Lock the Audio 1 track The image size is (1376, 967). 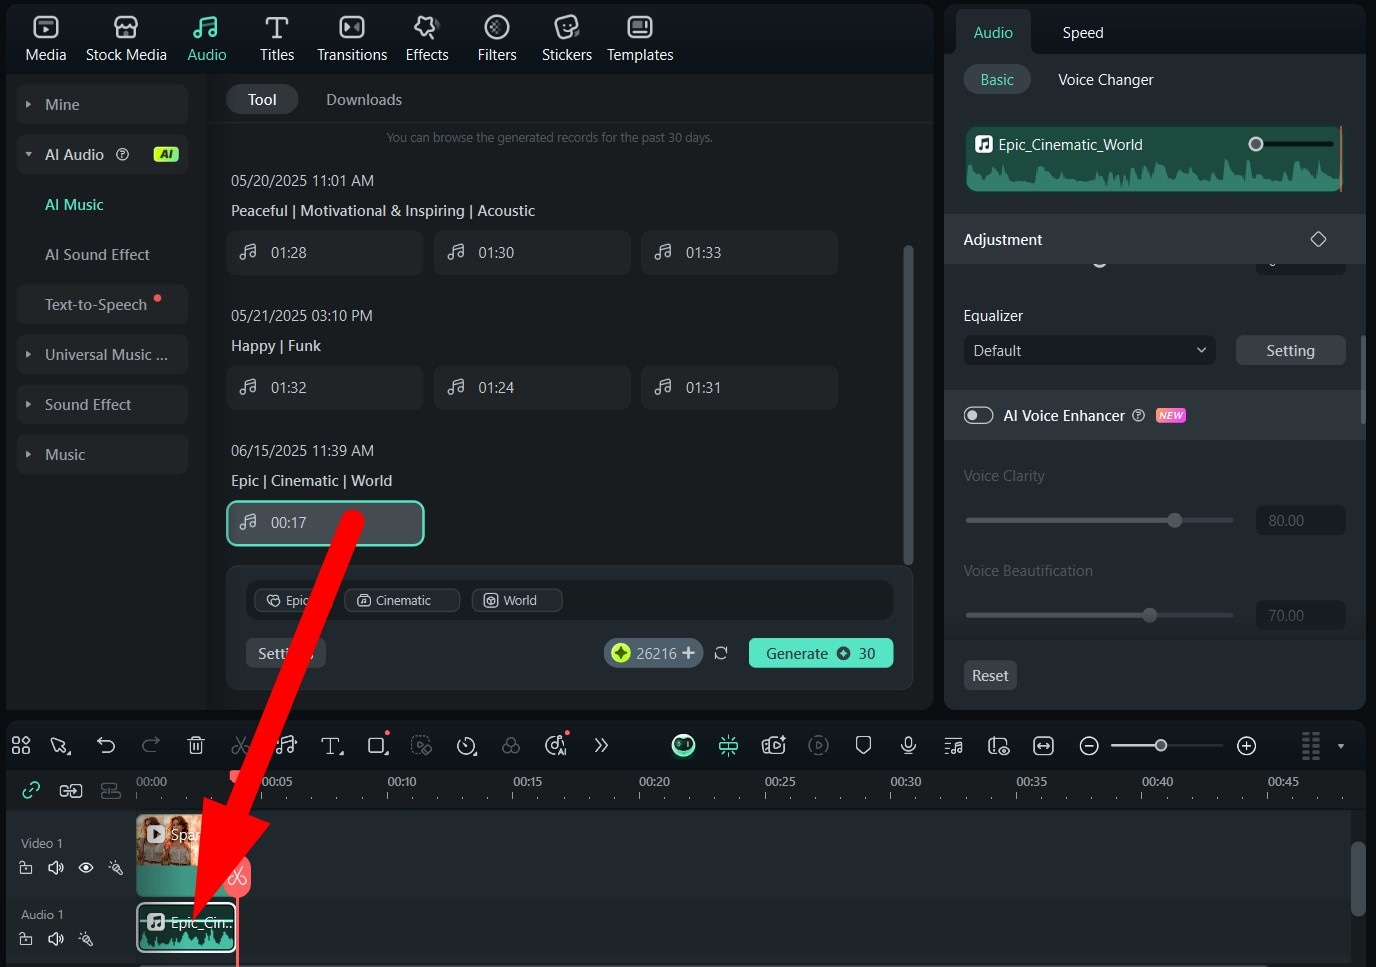(x=26, y=939)
